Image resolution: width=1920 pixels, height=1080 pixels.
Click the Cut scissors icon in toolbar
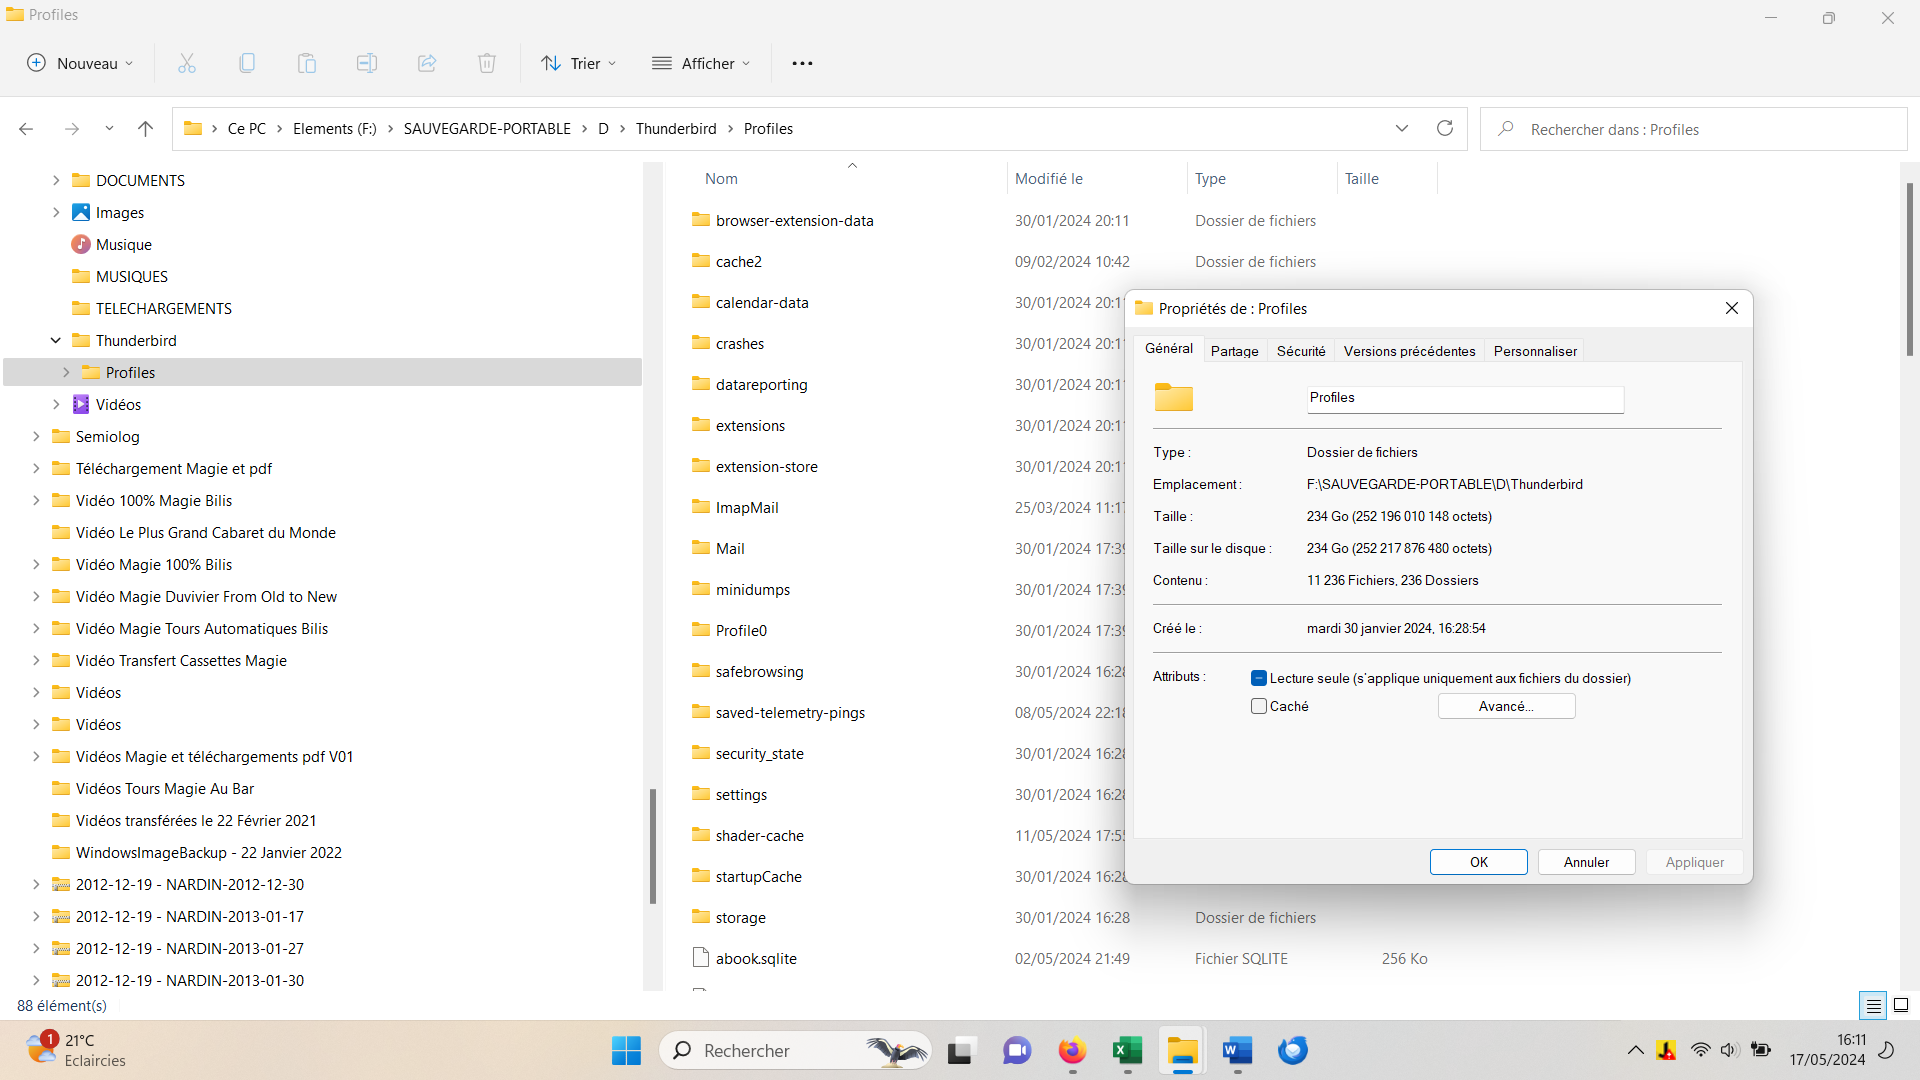187,63
